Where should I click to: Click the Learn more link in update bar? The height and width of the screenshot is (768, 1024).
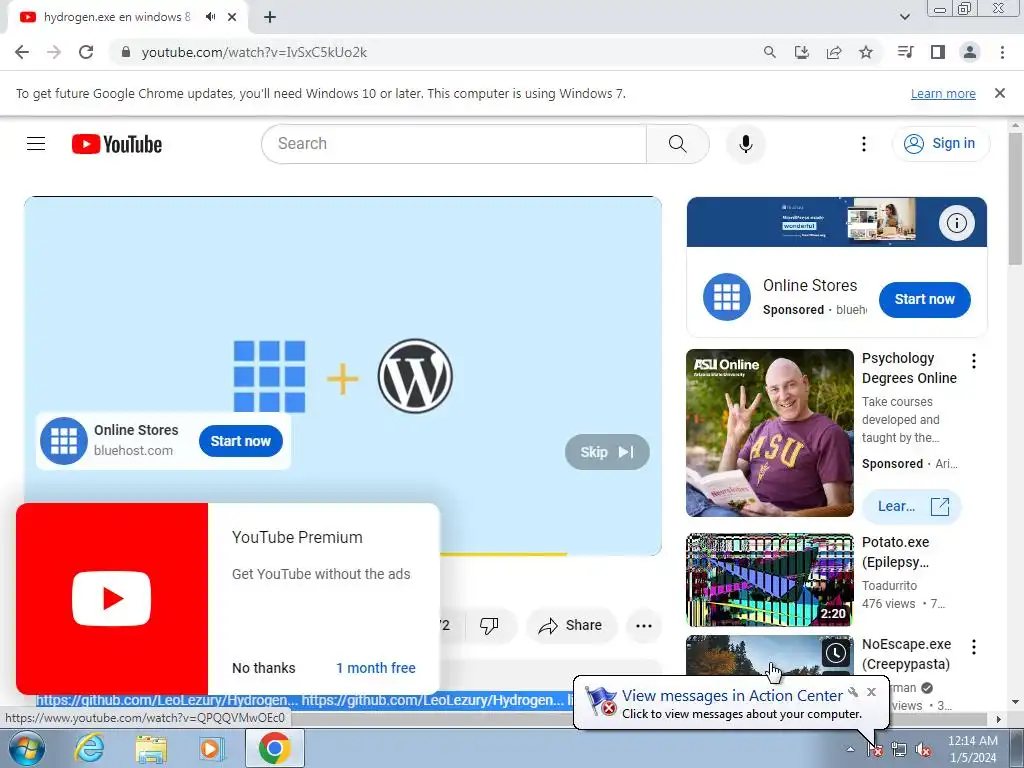coord(943,93)
